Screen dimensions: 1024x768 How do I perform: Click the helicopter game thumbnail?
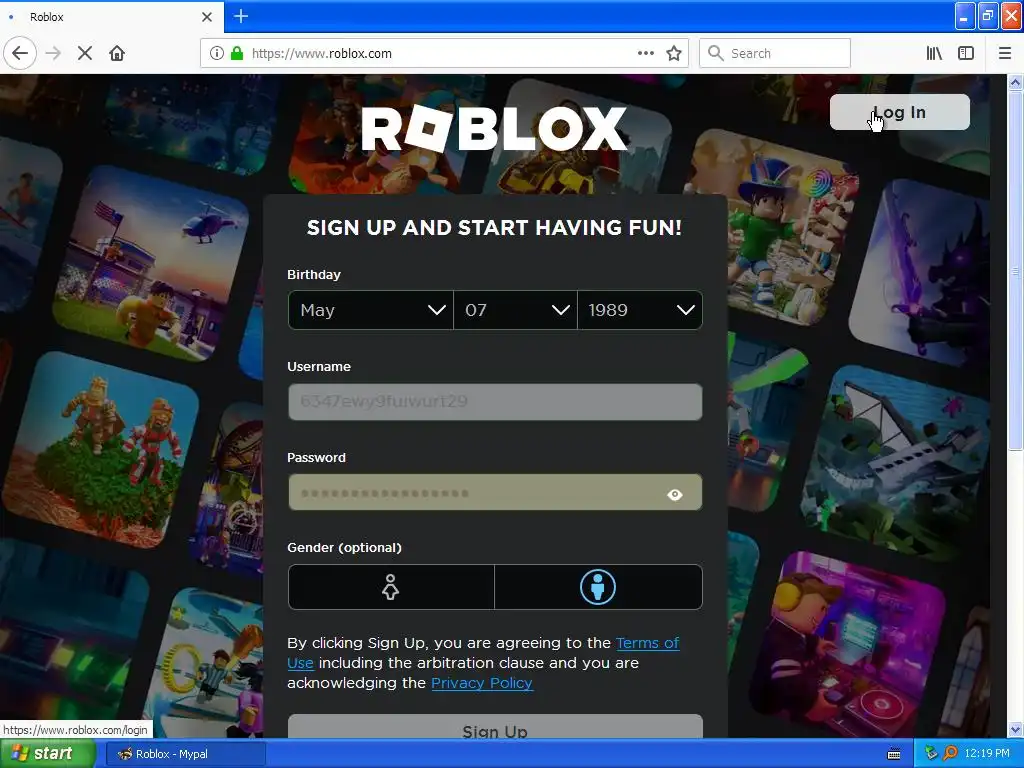click(x=151, y=264)
